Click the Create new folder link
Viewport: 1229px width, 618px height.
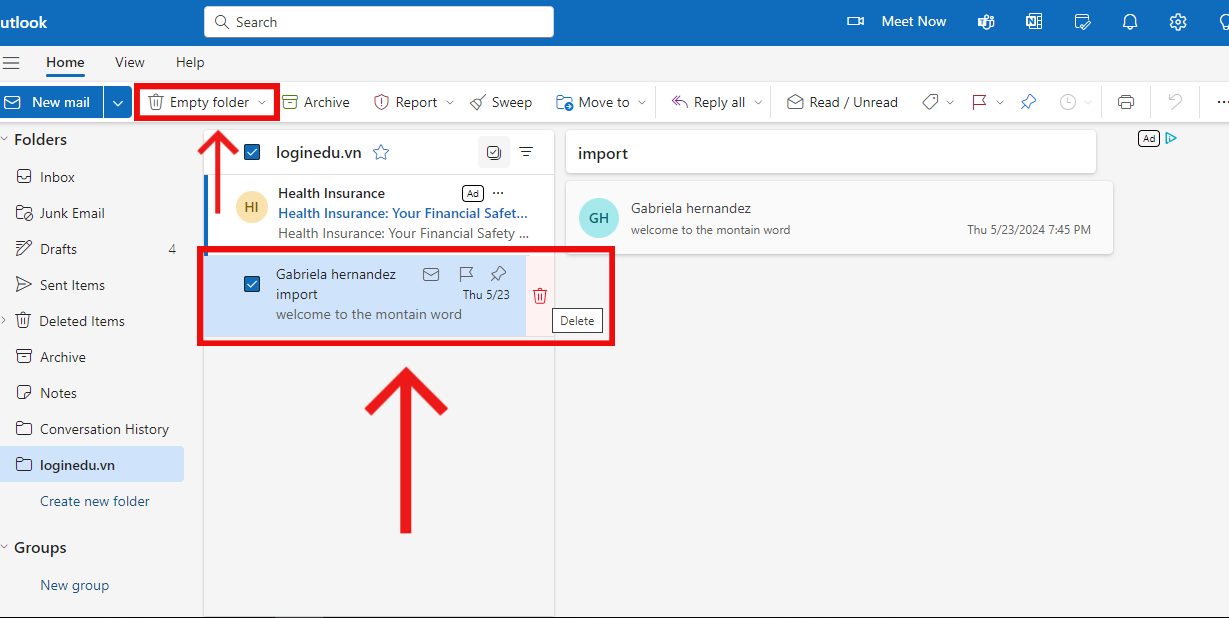[x=95, y=501]
